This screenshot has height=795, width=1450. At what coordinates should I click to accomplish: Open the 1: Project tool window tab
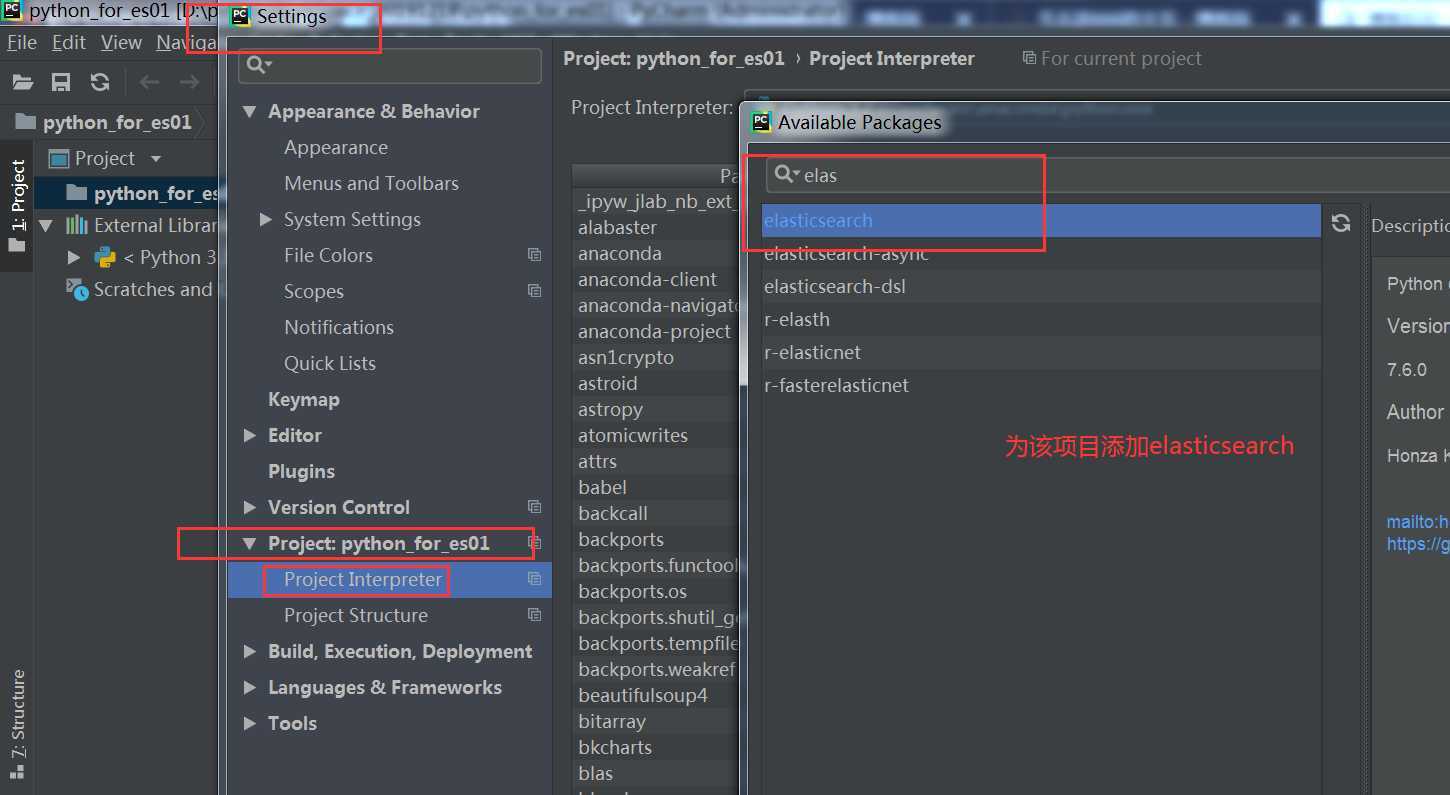pos(17,205)
